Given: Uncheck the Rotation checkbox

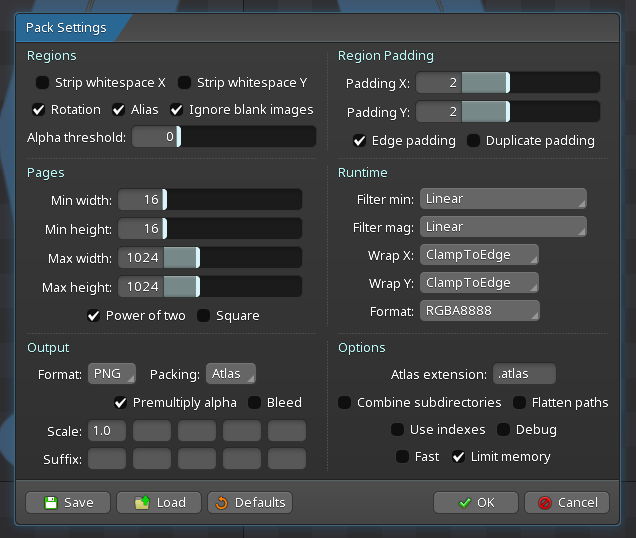Looking at the screenshot, I should click(x=40, y=110).
